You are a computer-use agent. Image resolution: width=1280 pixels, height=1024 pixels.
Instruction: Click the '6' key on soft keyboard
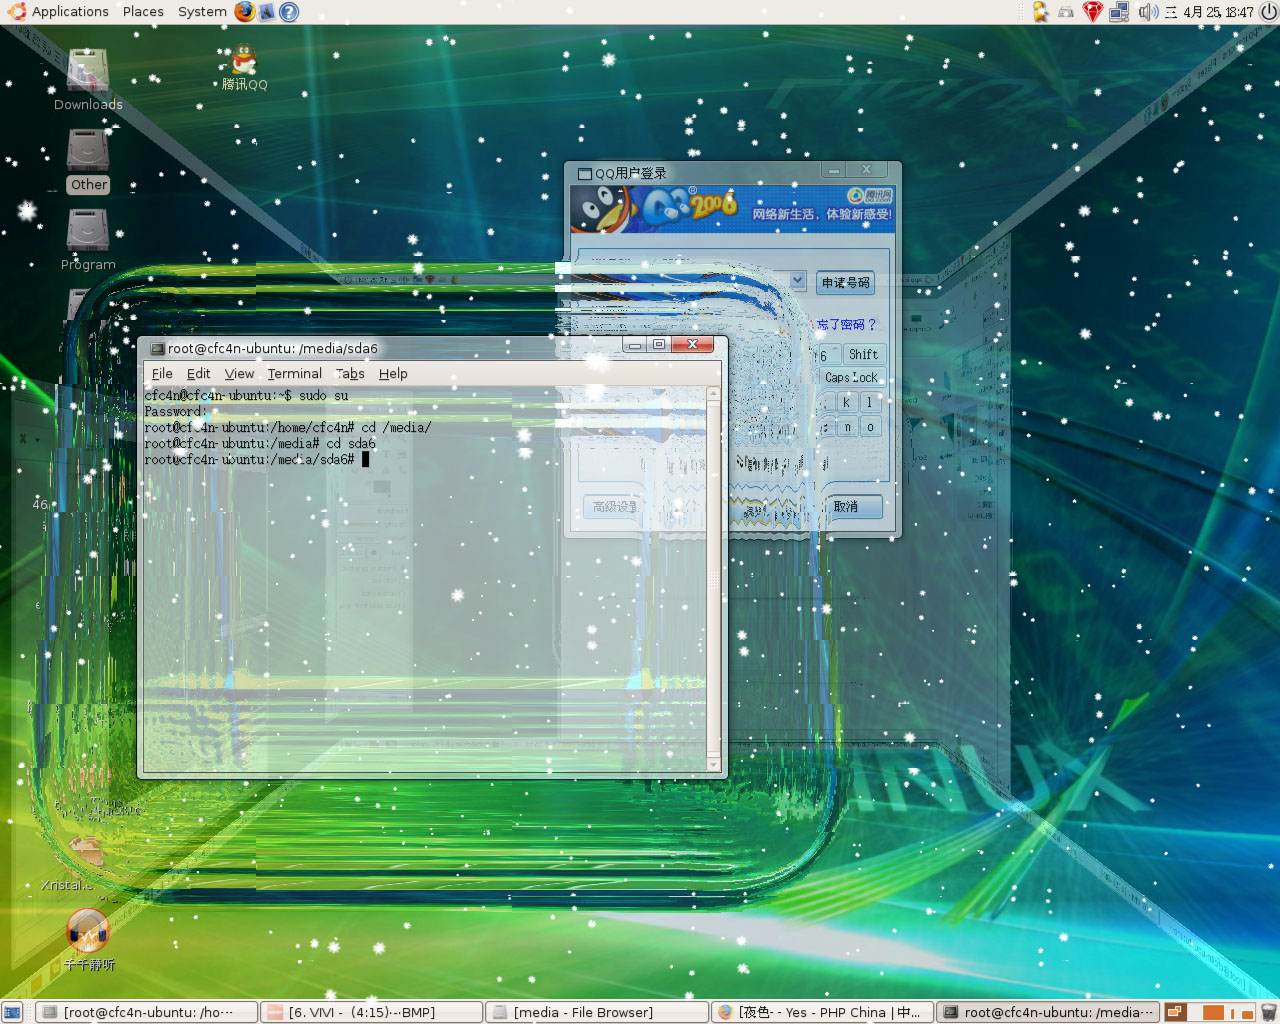[x=825, y=355]
